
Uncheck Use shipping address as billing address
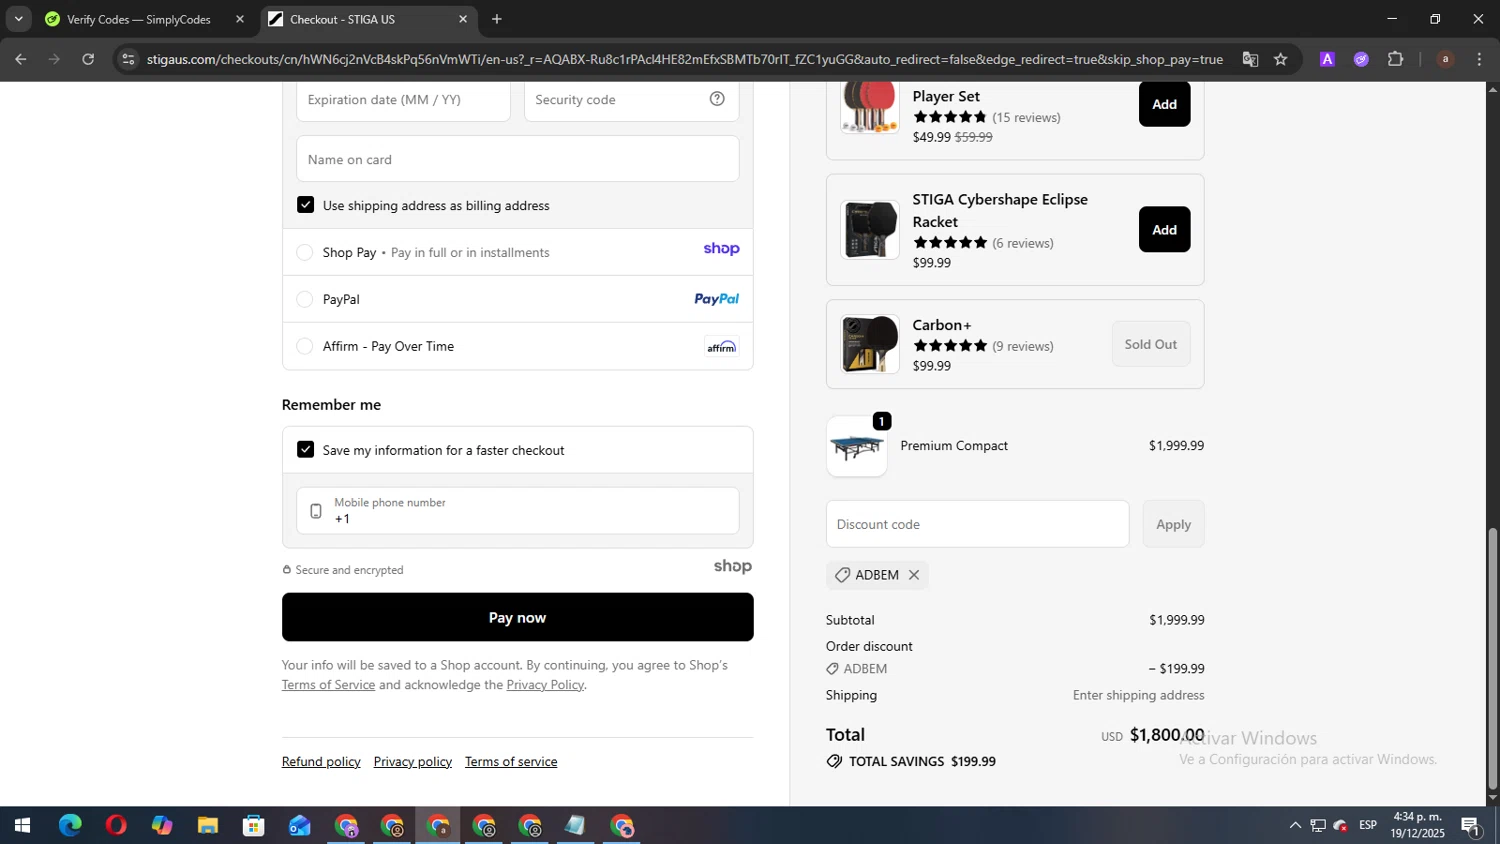[306, 205]
